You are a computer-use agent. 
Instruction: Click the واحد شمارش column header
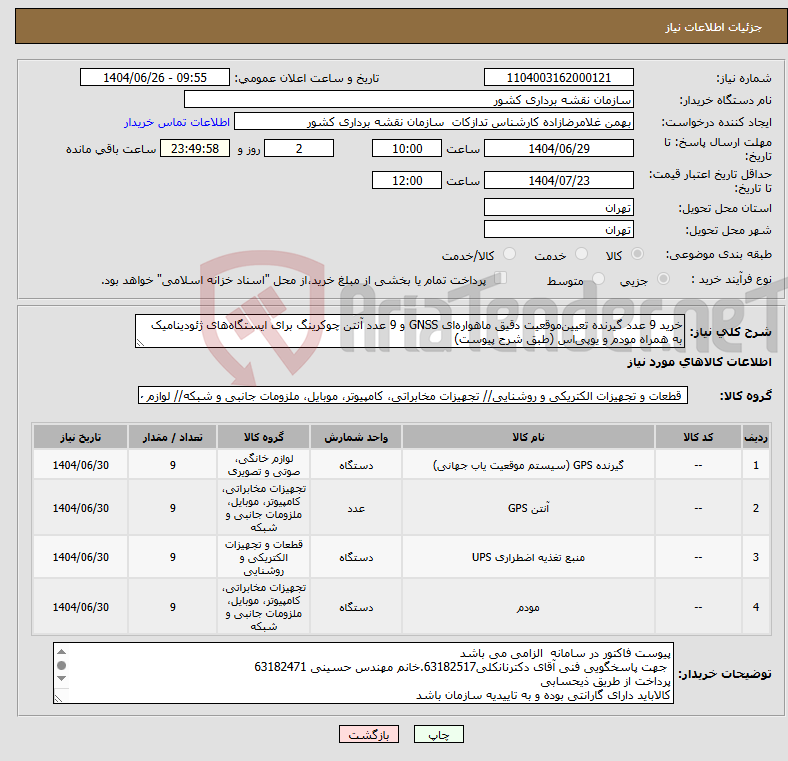point(356,437)
